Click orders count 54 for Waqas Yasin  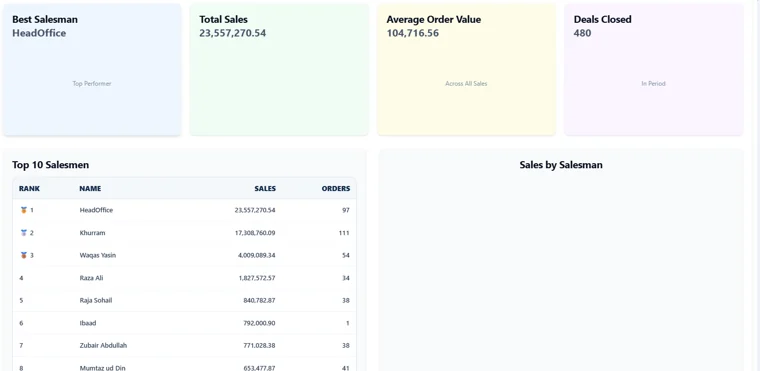[346, 255]
